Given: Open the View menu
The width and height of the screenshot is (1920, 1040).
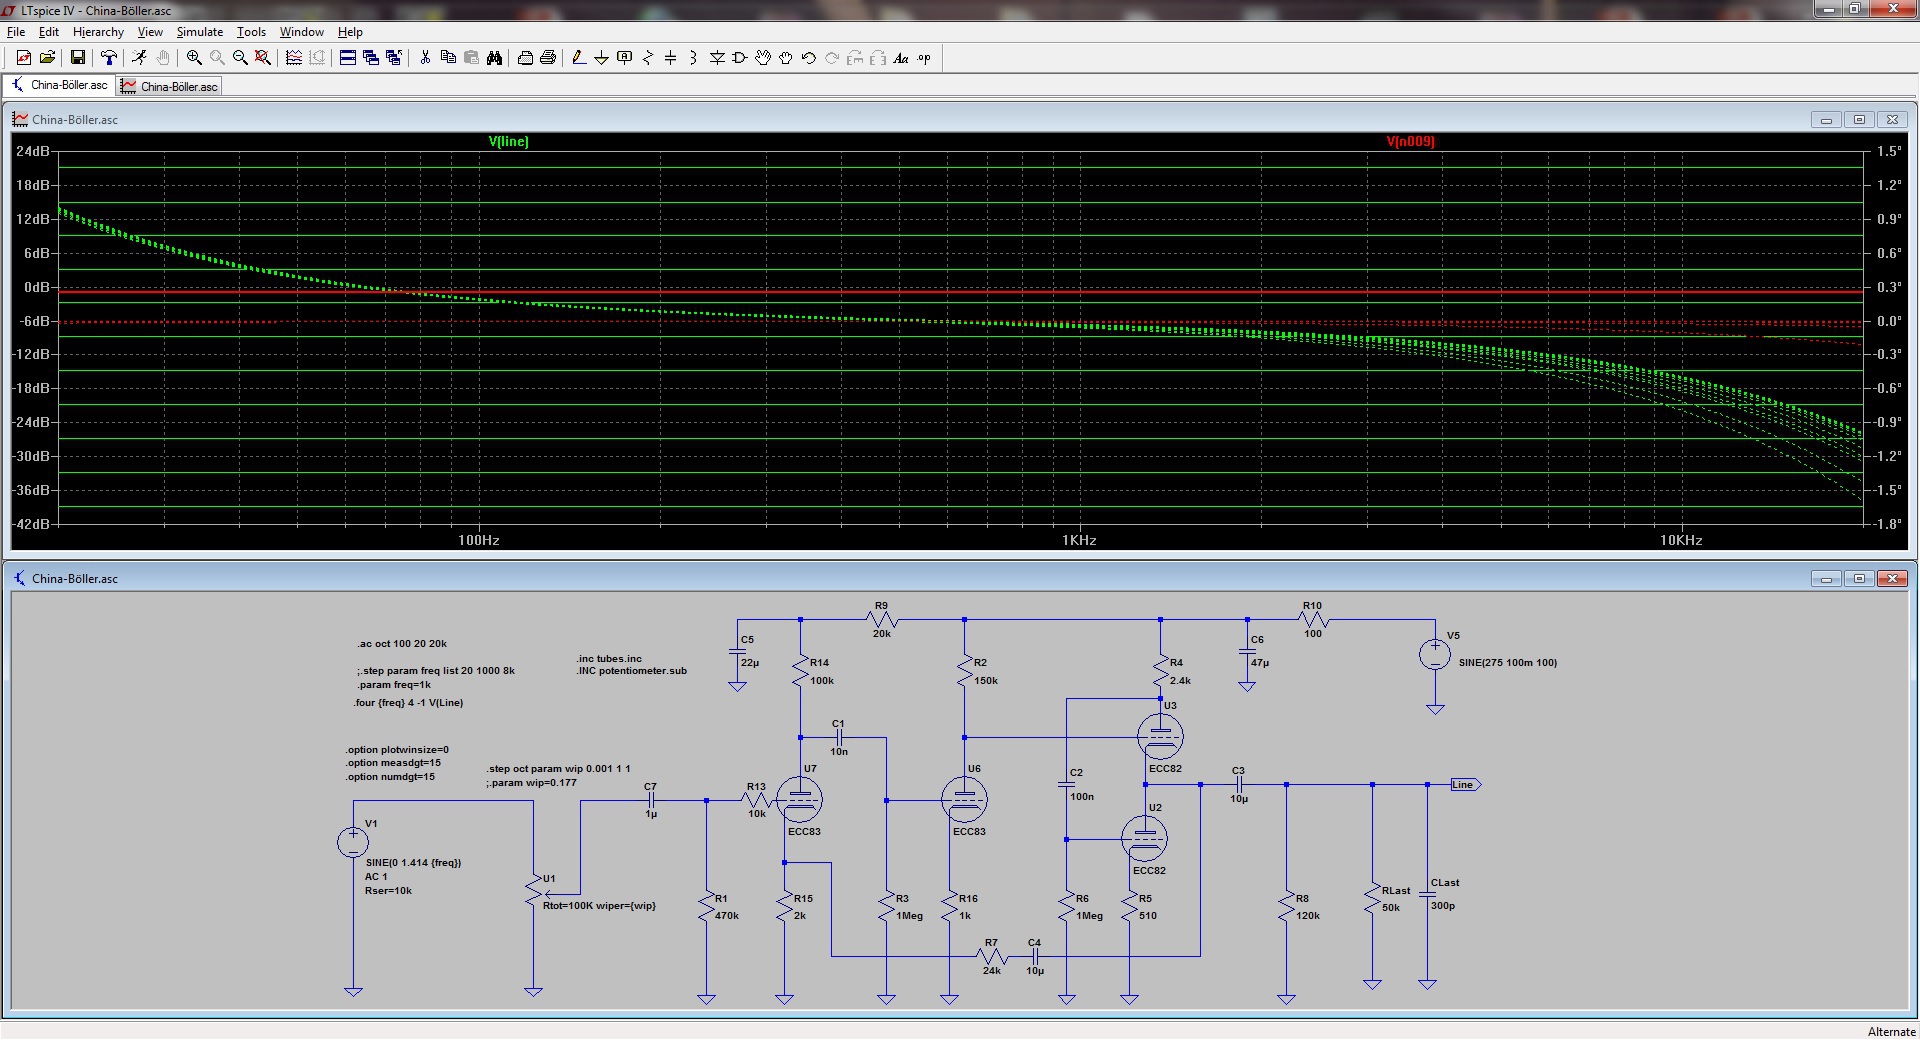Looking at the screenshot, I should (x=150, y=32).
